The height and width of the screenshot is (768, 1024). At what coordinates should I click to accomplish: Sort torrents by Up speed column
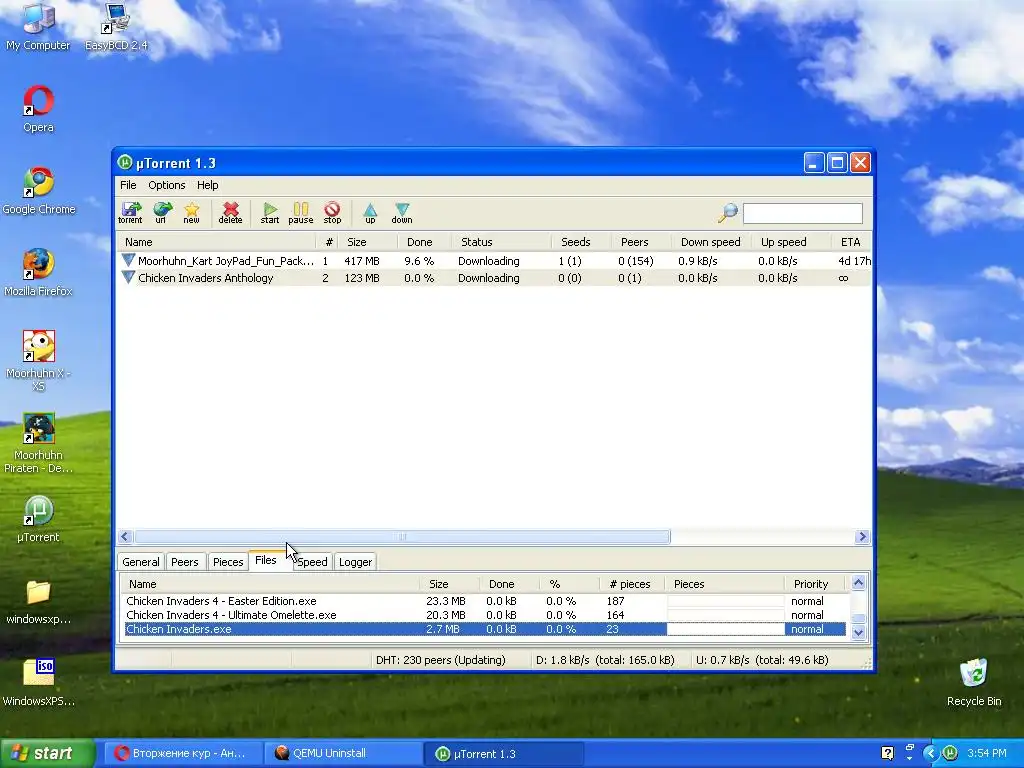pos(790,242)
